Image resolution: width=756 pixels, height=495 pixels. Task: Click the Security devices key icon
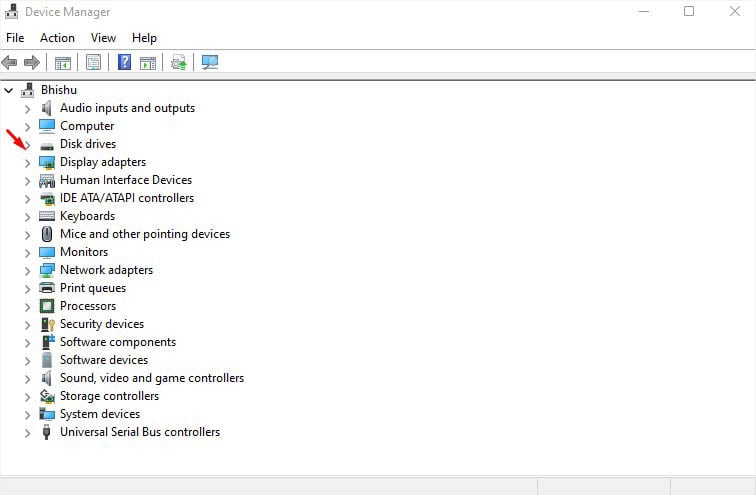point(48,324)
